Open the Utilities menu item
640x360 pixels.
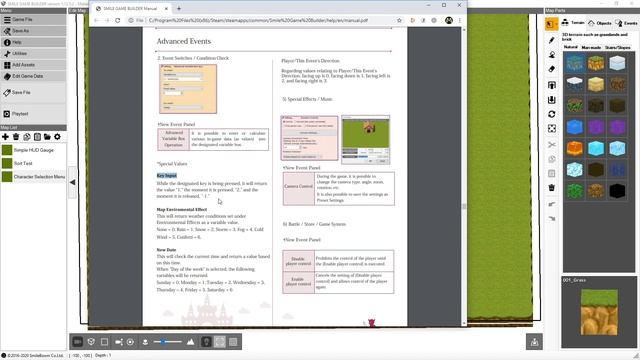tap(33, 53)
